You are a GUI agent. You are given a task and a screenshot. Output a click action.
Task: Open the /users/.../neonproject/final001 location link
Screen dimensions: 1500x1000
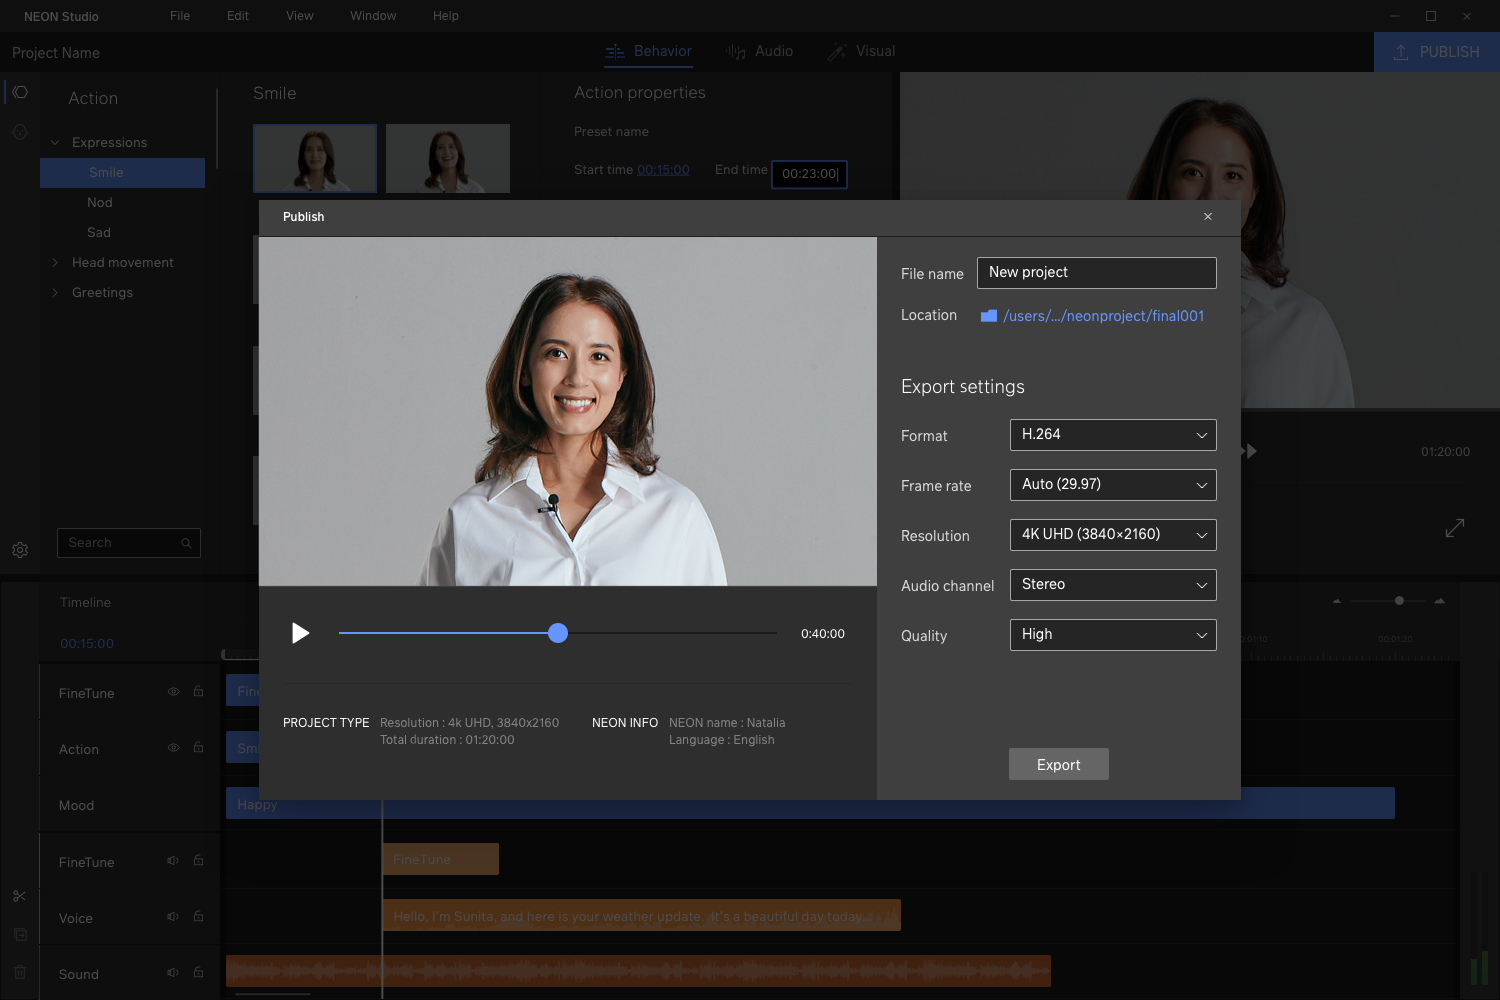(x=1103, y=316)
